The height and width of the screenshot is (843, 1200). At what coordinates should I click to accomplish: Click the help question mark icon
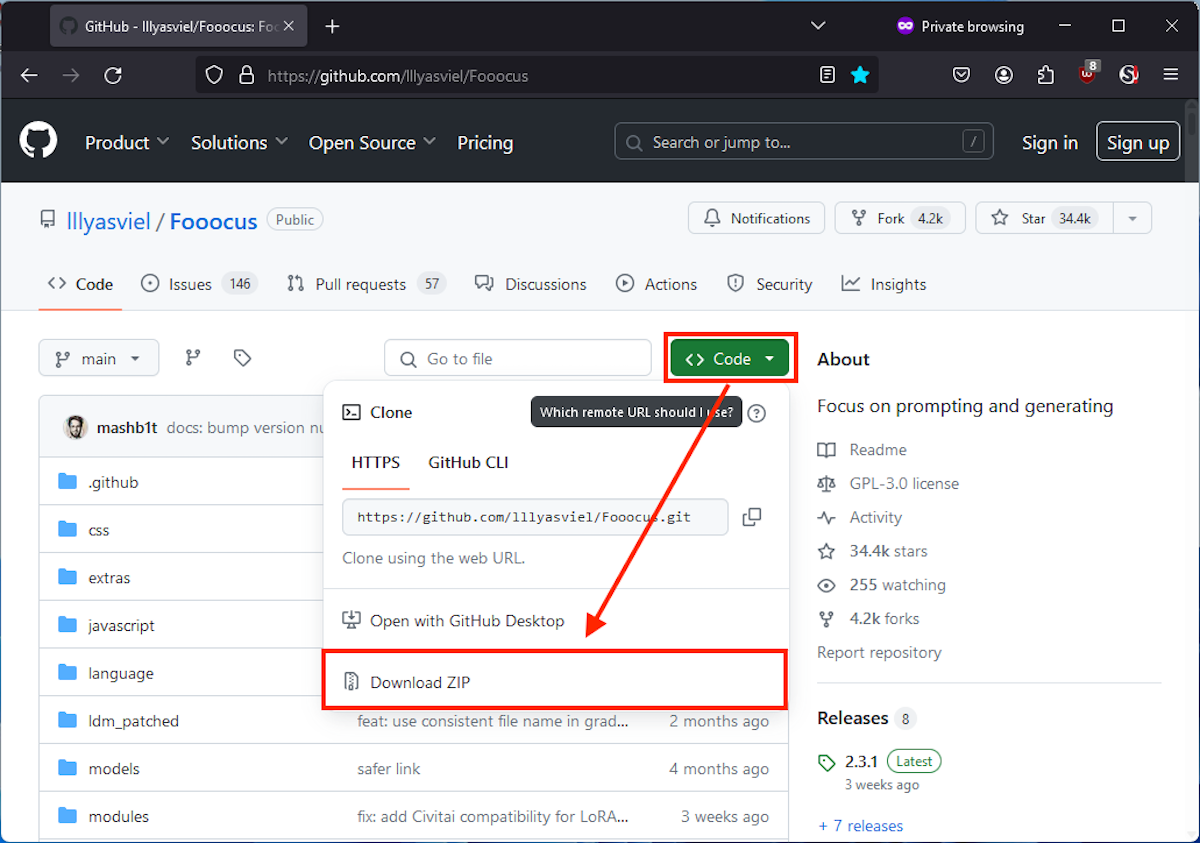tap(757, 413)
